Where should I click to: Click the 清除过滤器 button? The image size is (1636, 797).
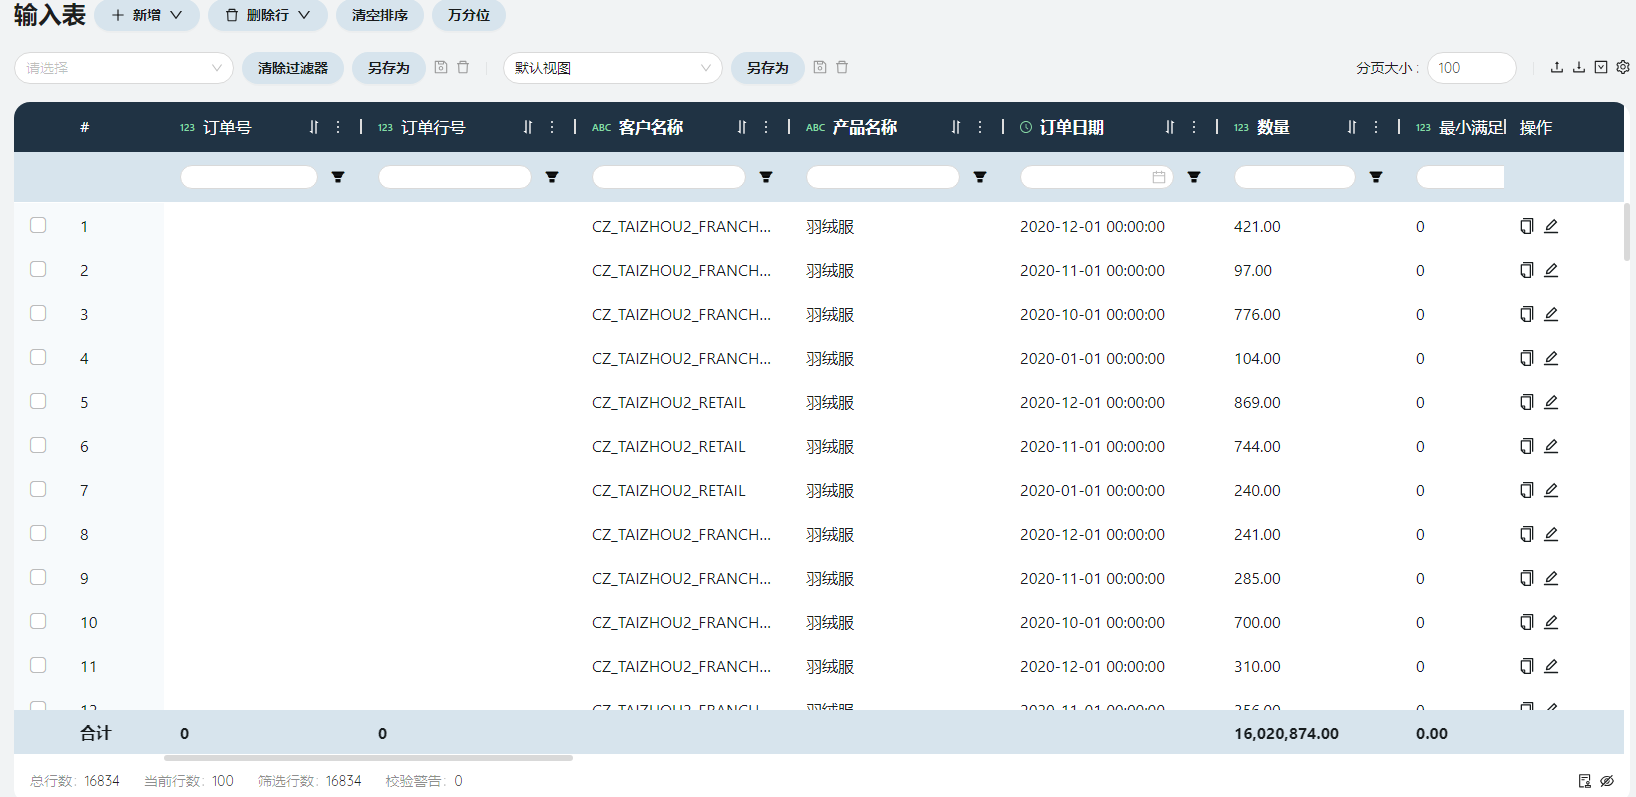pyautogui.click(x=293, y=68)
